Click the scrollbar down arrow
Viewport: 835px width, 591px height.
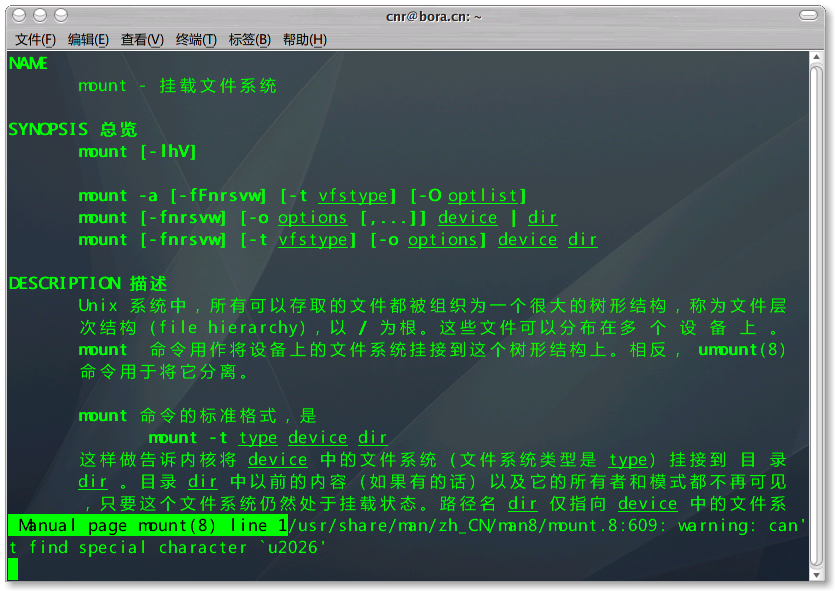816,575
